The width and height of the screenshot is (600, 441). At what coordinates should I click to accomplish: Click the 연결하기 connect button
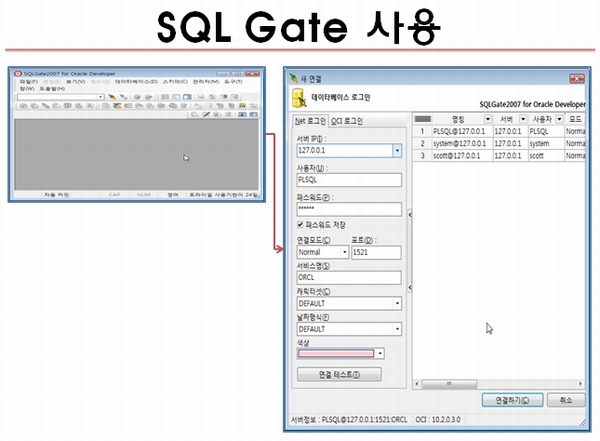512,400
